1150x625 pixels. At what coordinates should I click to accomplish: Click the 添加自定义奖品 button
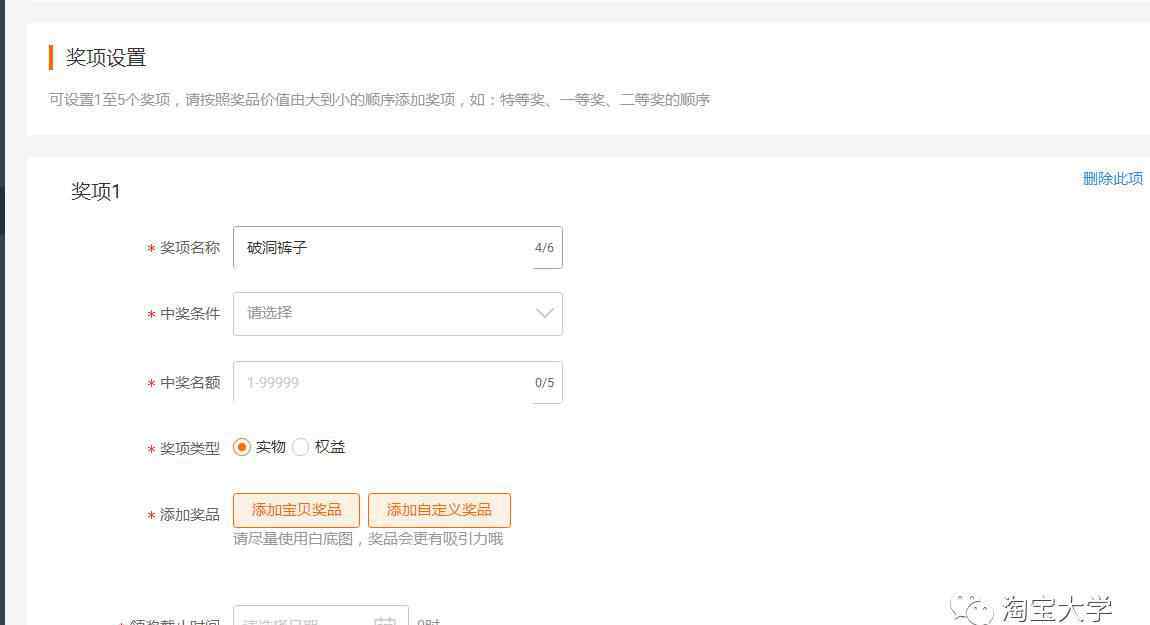click(439, 510)
